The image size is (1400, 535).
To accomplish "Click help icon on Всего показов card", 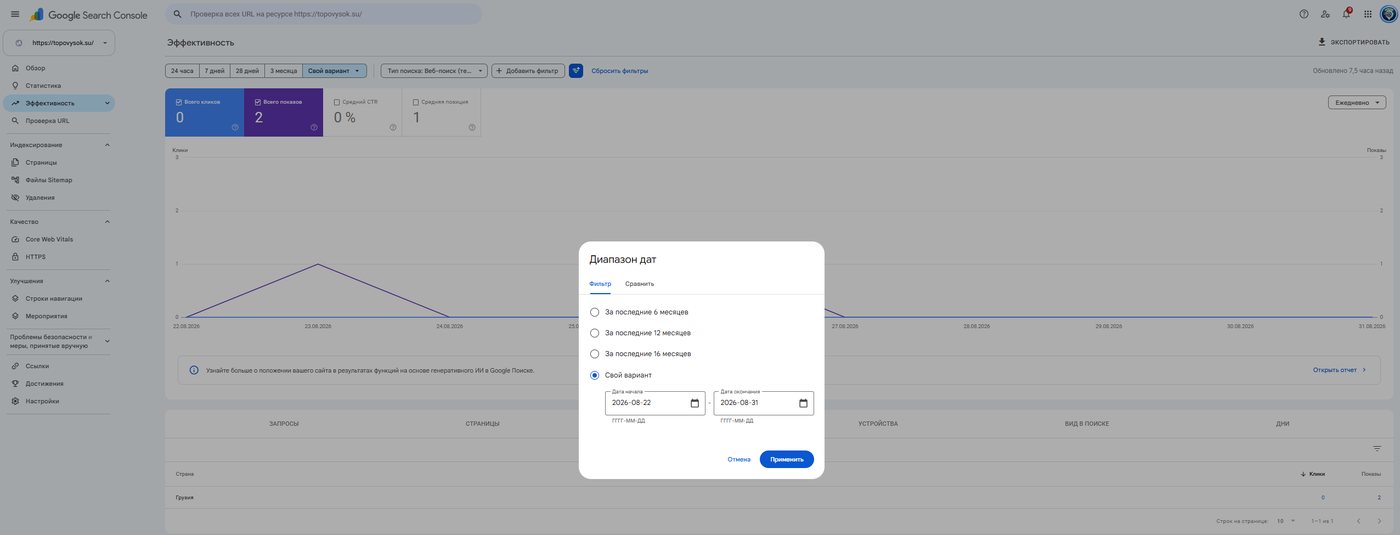I will (314, 127).
